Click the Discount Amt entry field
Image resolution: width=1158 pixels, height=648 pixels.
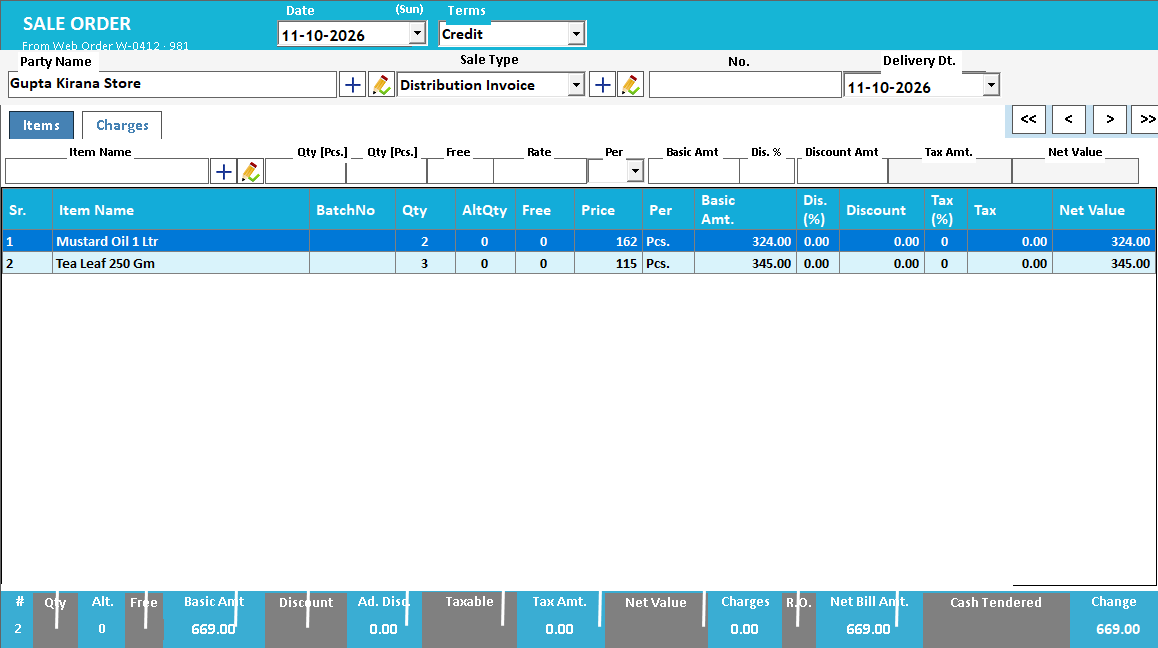(843, 172)
